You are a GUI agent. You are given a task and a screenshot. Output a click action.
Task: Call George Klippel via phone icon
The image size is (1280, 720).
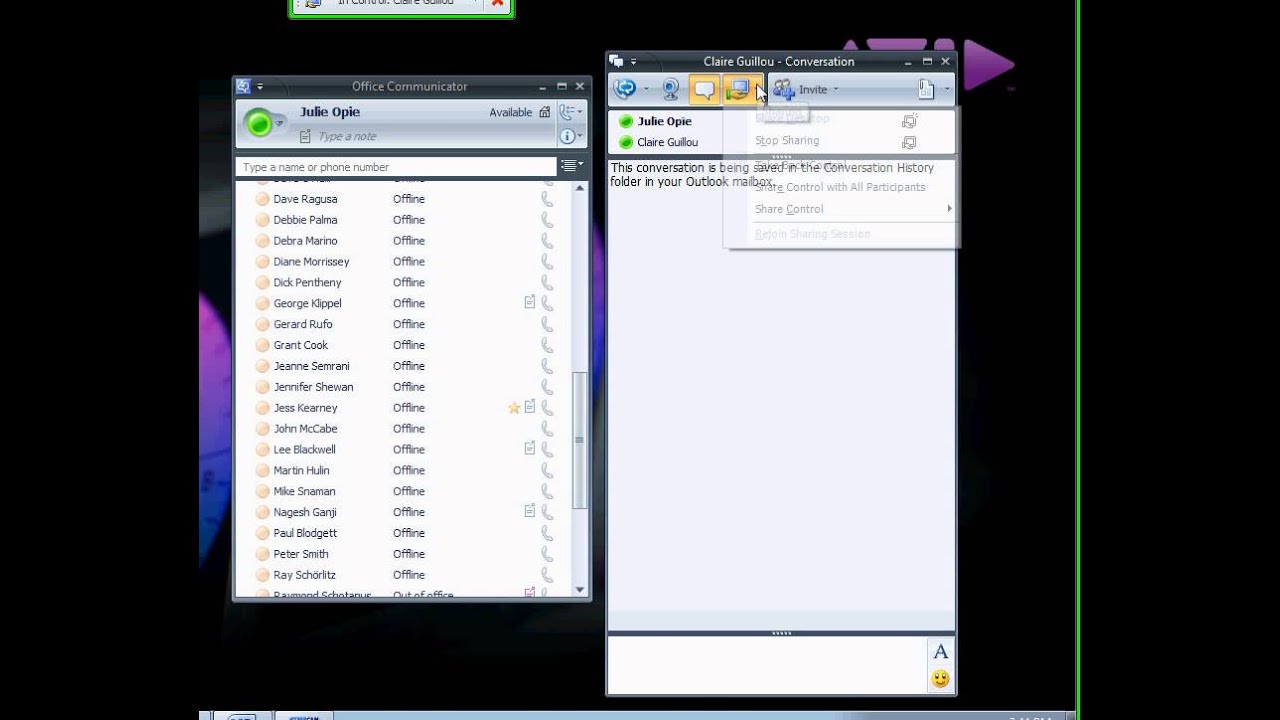[547, 303]
